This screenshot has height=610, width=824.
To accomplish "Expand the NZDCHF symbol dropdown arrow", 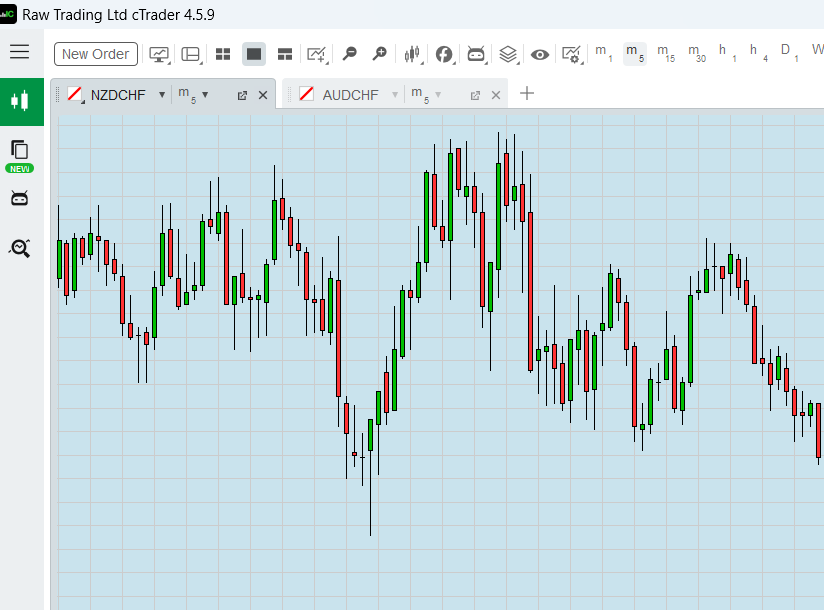I will point(162,95).
